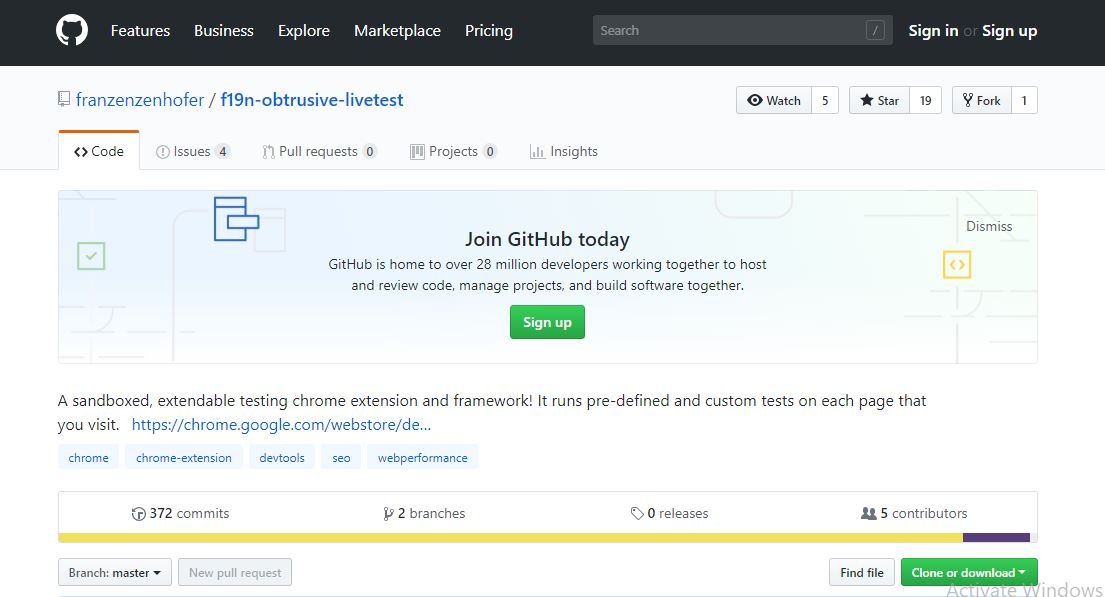View the 2 branches

424,513
